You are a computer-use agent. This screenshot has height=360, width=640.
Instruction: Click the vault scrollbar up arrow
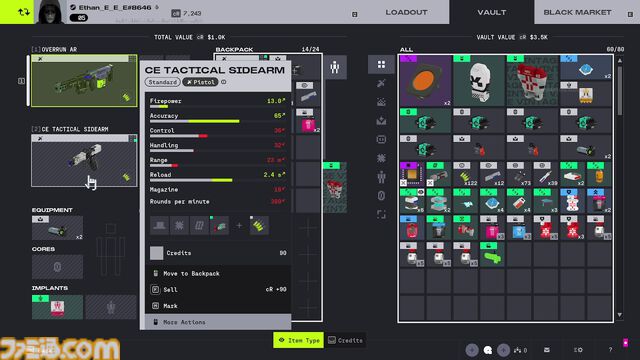point(620,60)
